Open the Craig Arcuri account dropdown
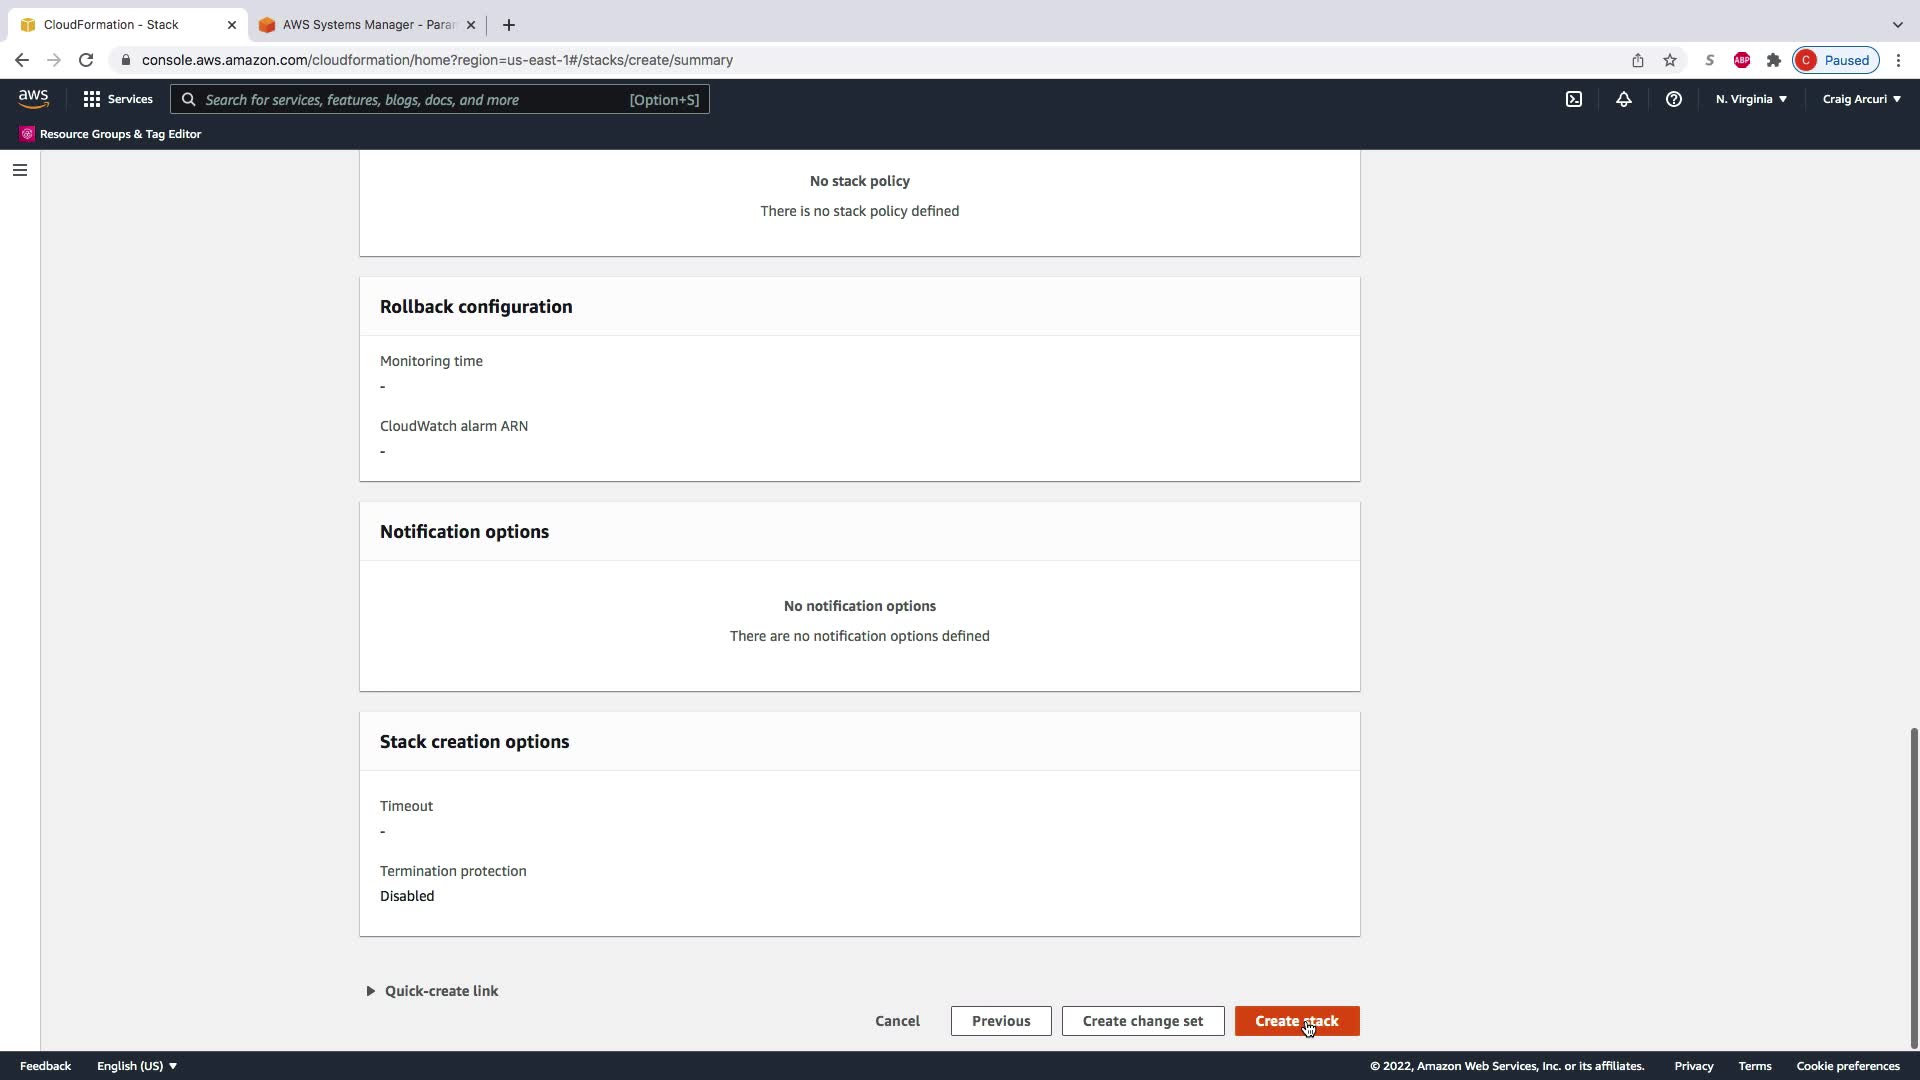The height and width of the screenshot is (1080, 1920). click(x=1861, y=99)
